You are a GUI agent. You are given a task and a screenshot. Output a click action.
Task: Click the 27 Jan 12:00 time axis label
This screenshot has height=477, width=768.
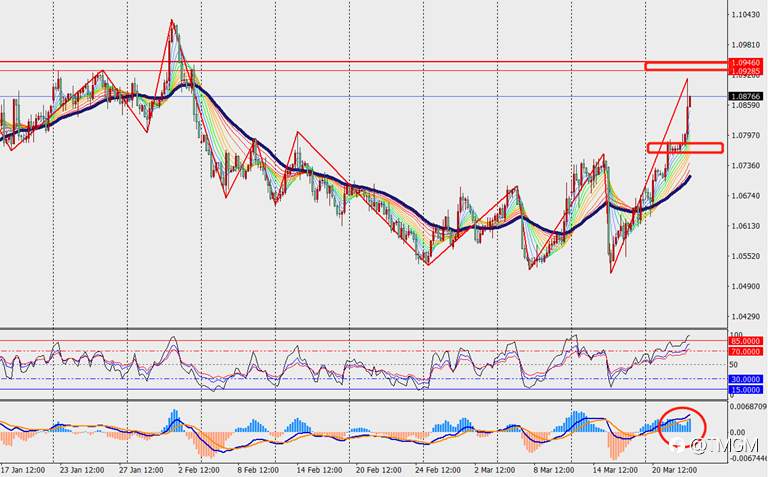[141, 470]
